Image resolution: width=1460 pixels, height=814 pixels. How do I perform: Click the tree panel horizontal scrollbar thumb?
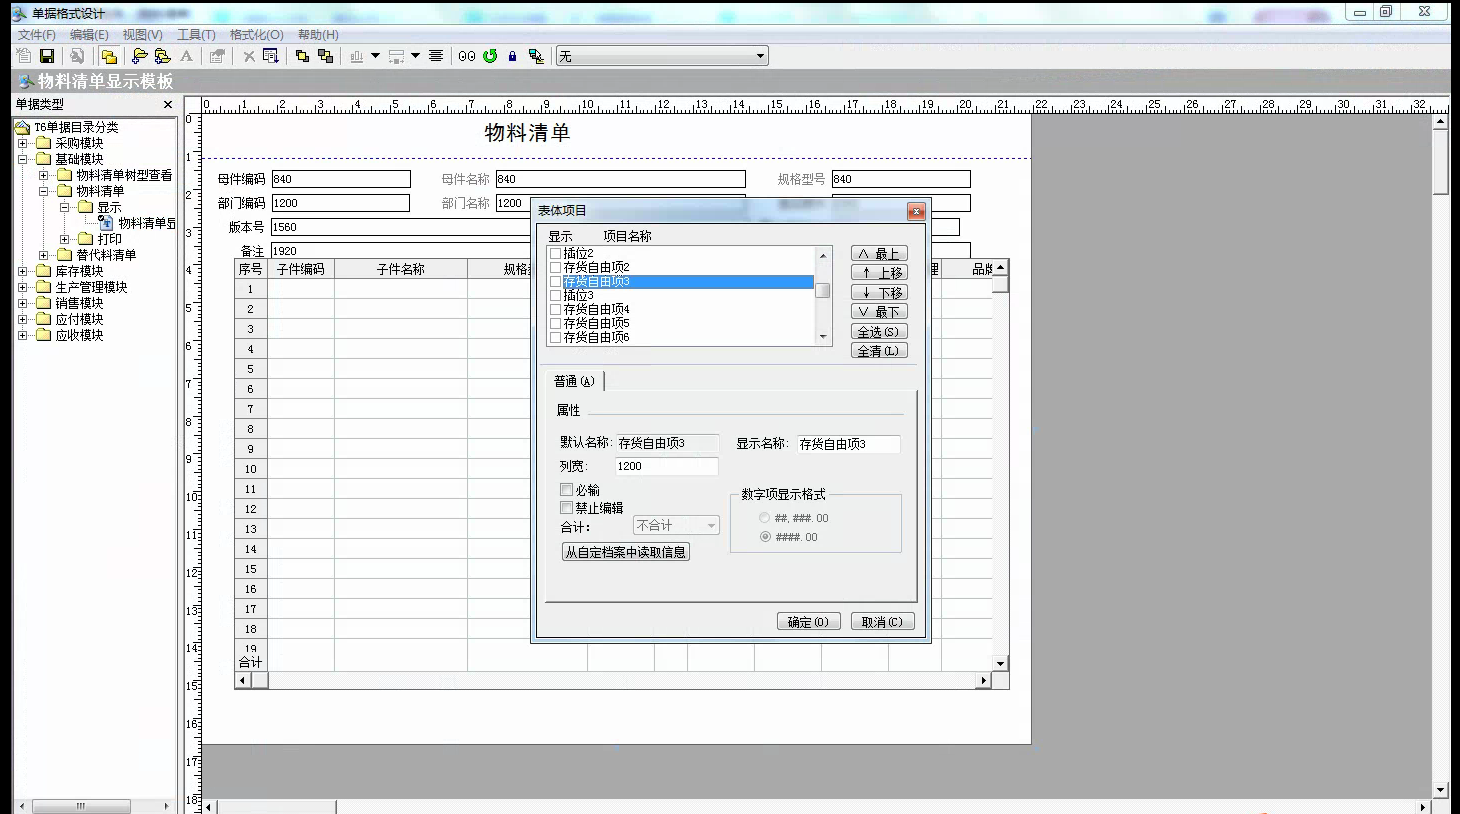point(81,806)
